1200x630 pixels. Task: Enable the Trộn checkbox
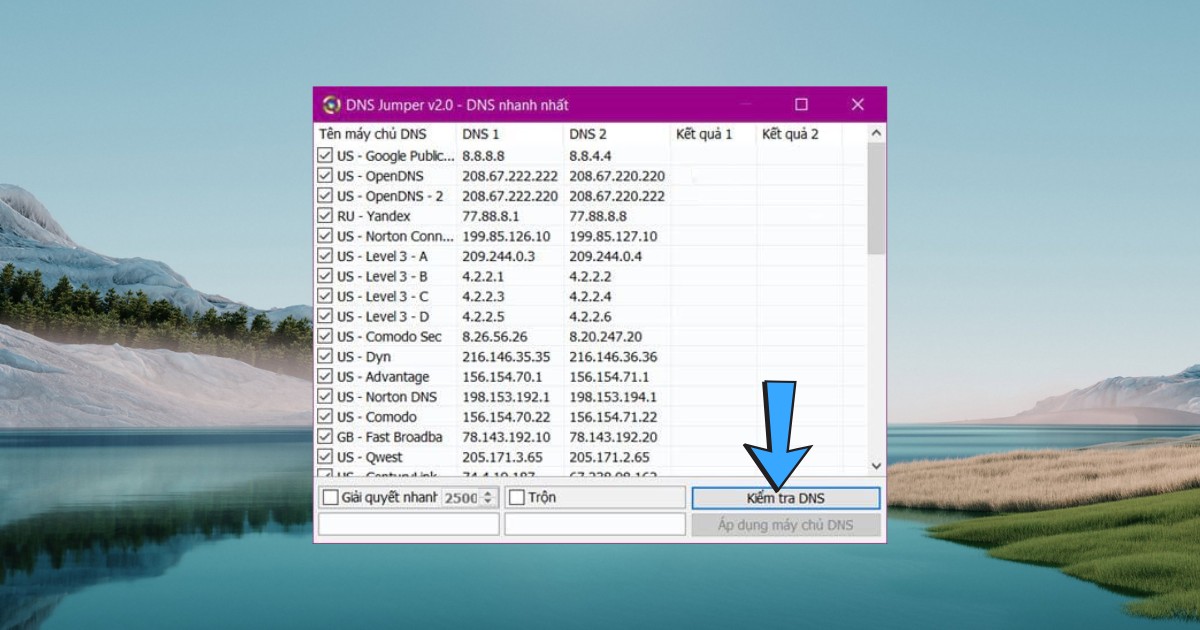pyautogui.click(x=517, y=498)
